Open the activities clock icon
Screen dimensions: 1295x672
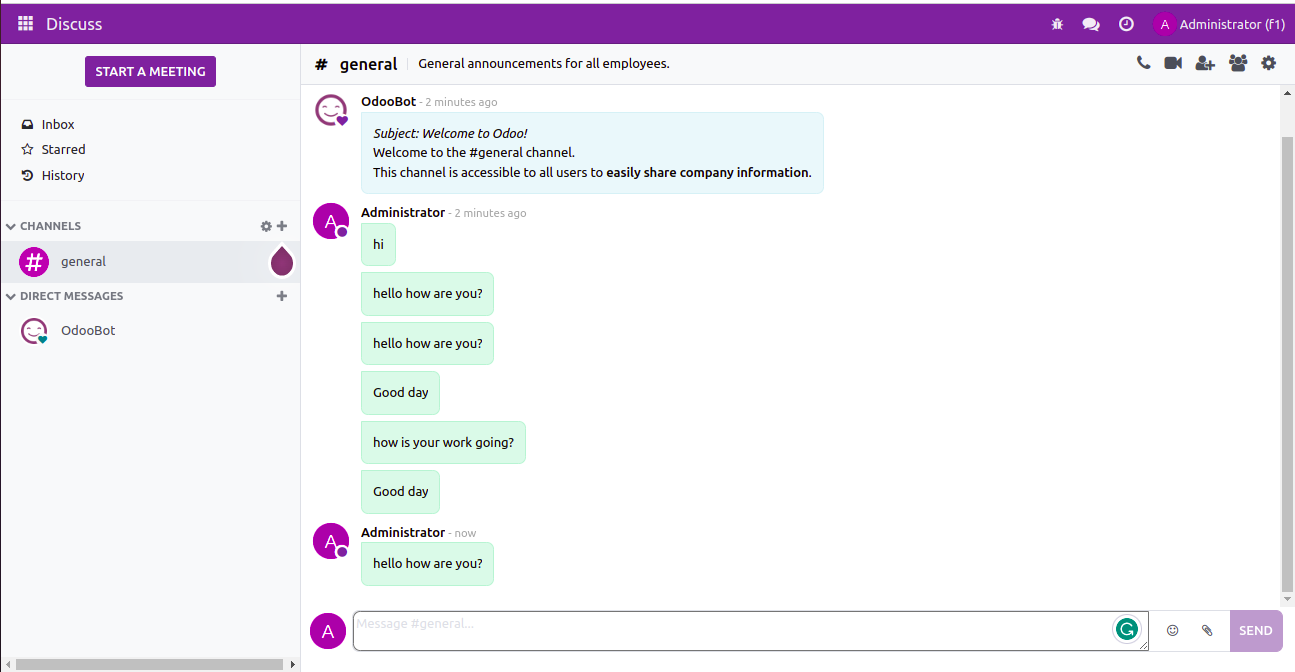tap(1126, 24)
